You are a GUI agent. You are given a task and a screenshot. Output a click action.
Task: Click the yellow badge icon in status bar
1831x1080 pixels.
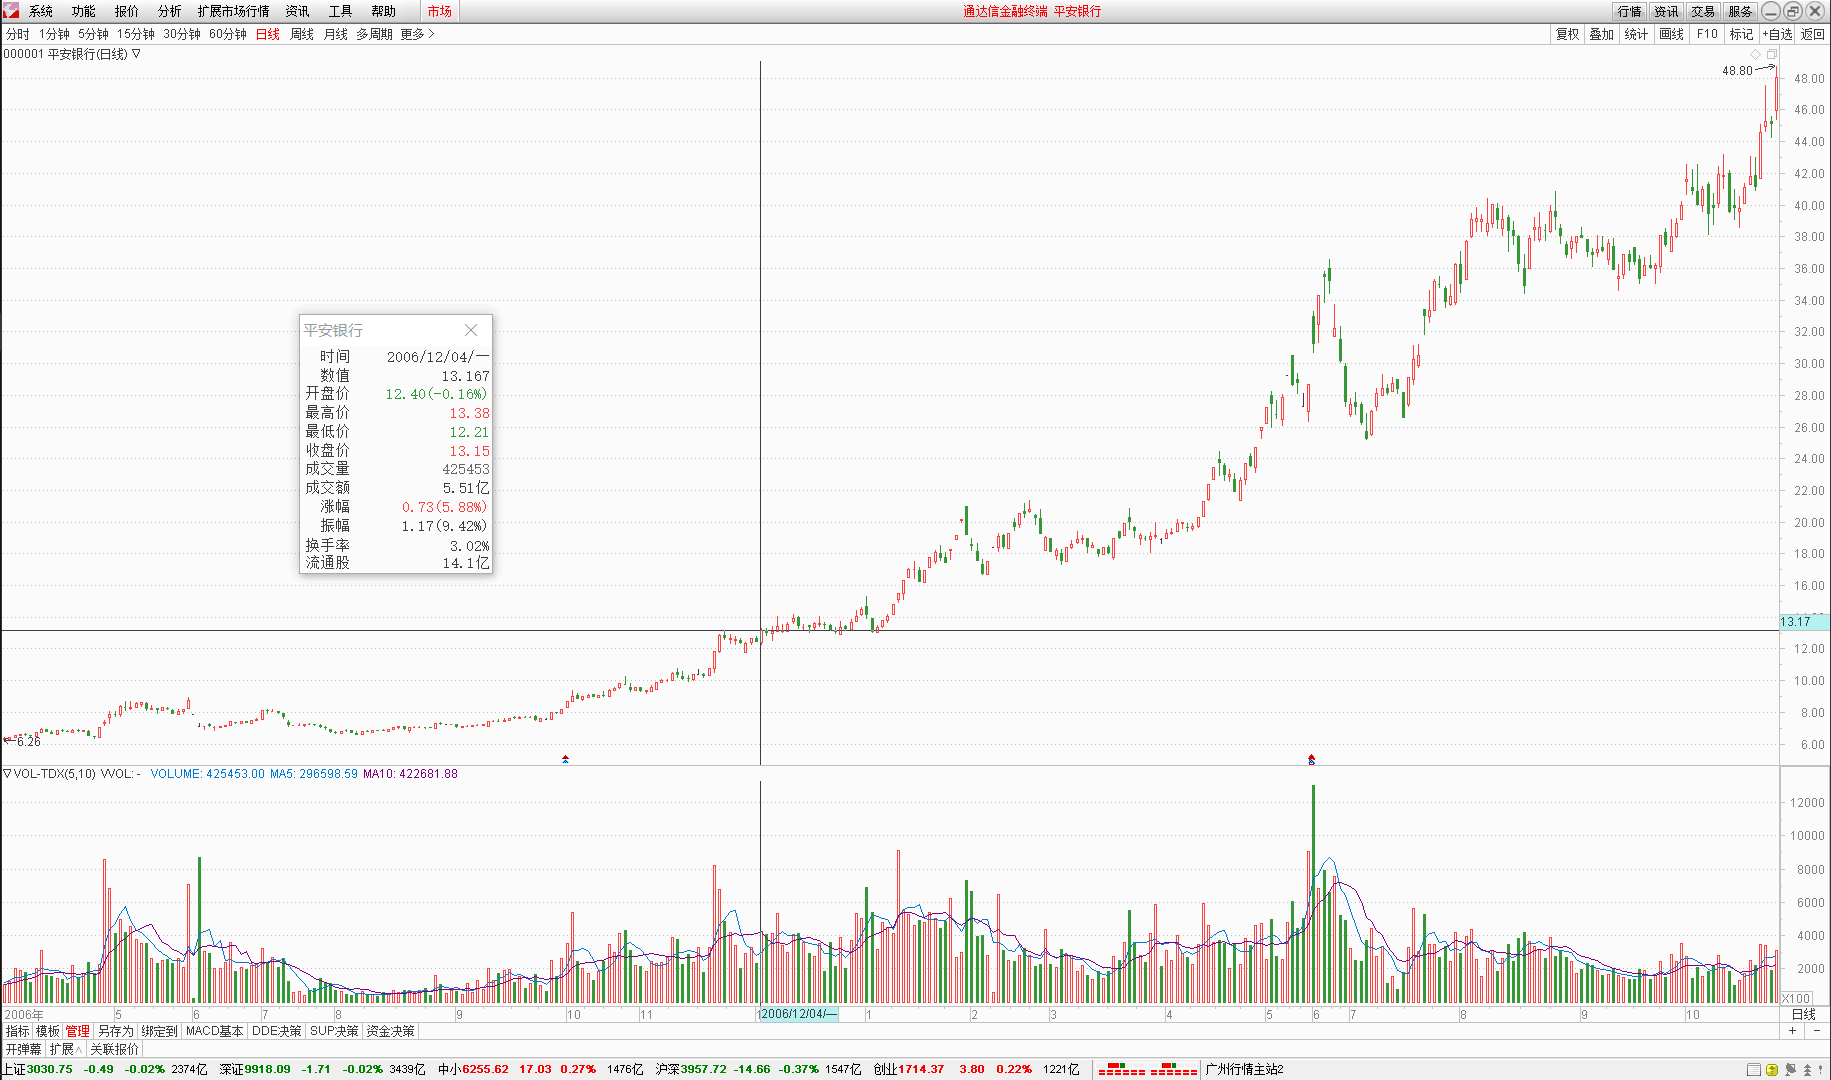(x=1772, y=1070)
